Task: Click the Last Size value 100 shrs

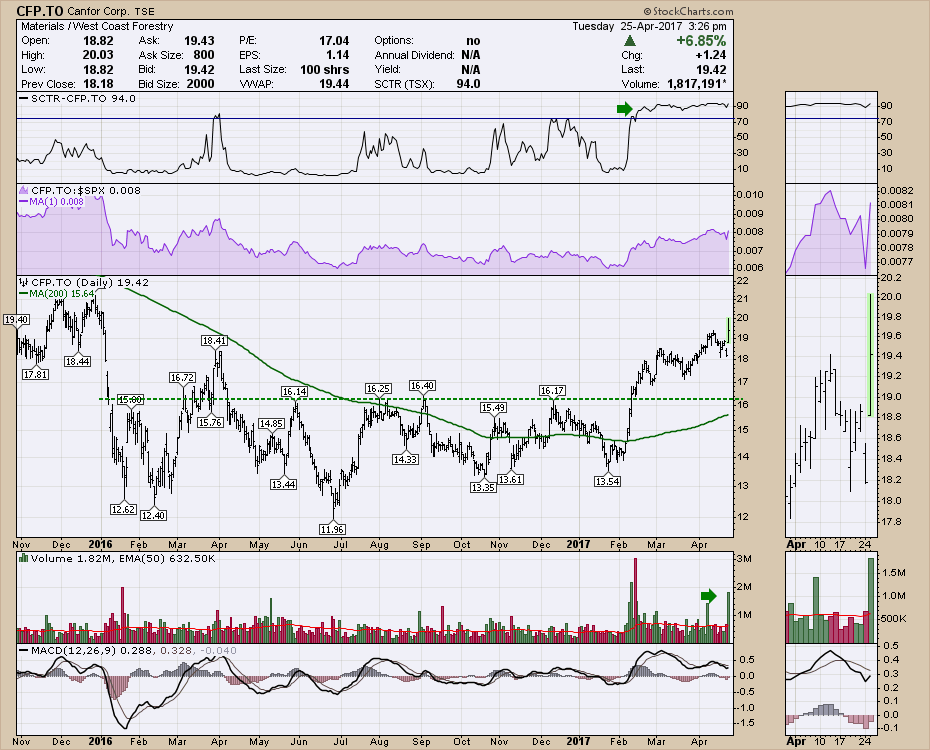Action: pos(324,69)
